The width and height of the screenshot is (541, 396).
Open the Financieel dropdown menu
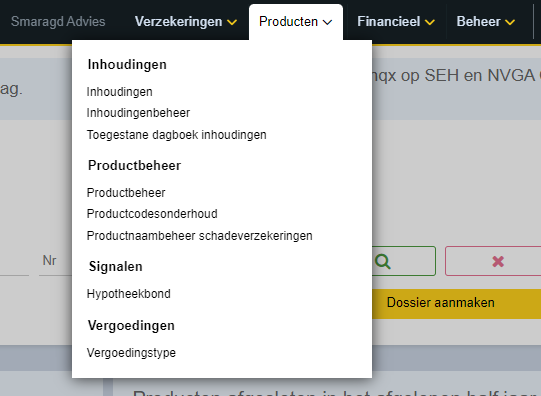pos(396,21)
